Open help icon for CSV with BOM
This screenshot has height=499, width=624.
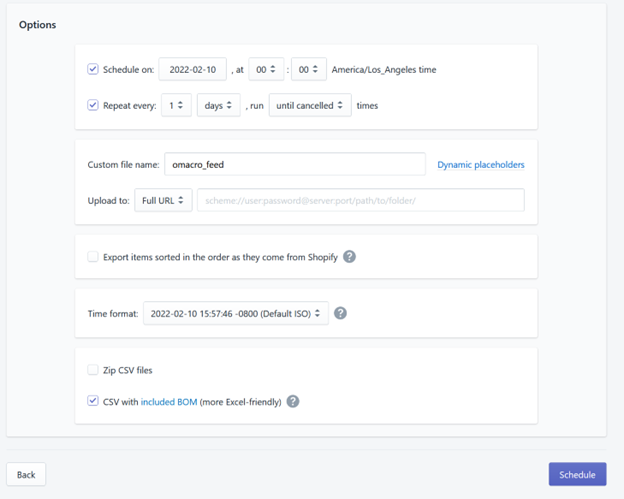[293, 402]
